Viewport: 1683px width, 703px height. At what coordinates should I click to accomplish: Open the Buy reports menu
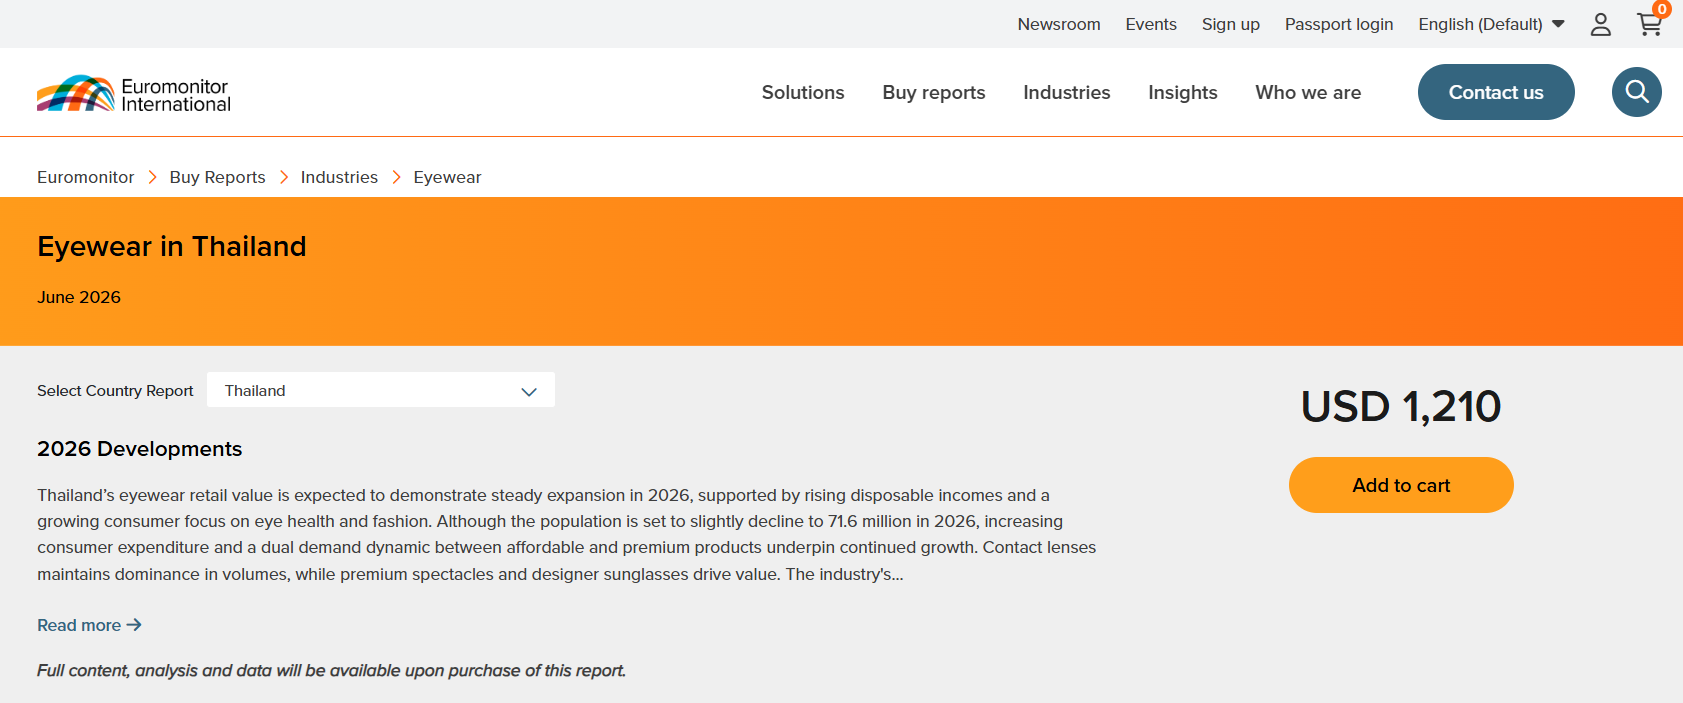934,92
